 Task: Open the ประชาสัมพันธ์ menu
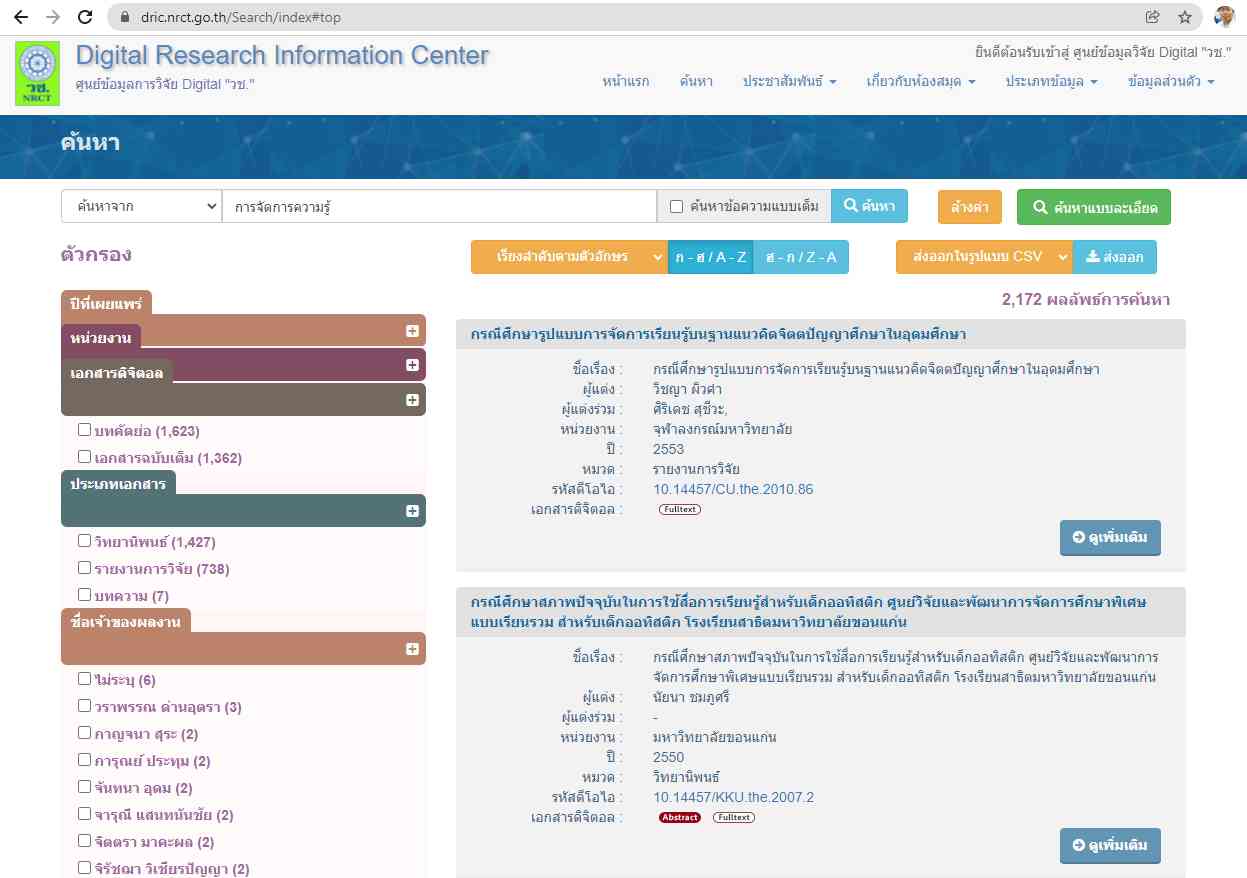coord(789,81)
